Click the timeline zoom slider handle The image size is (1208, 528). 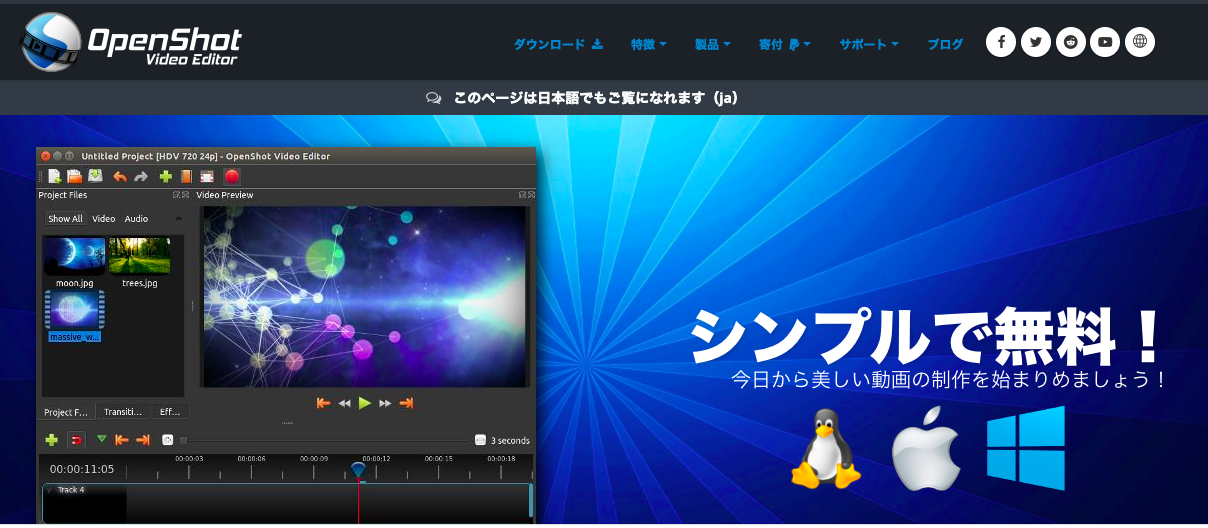click(183, 440)
